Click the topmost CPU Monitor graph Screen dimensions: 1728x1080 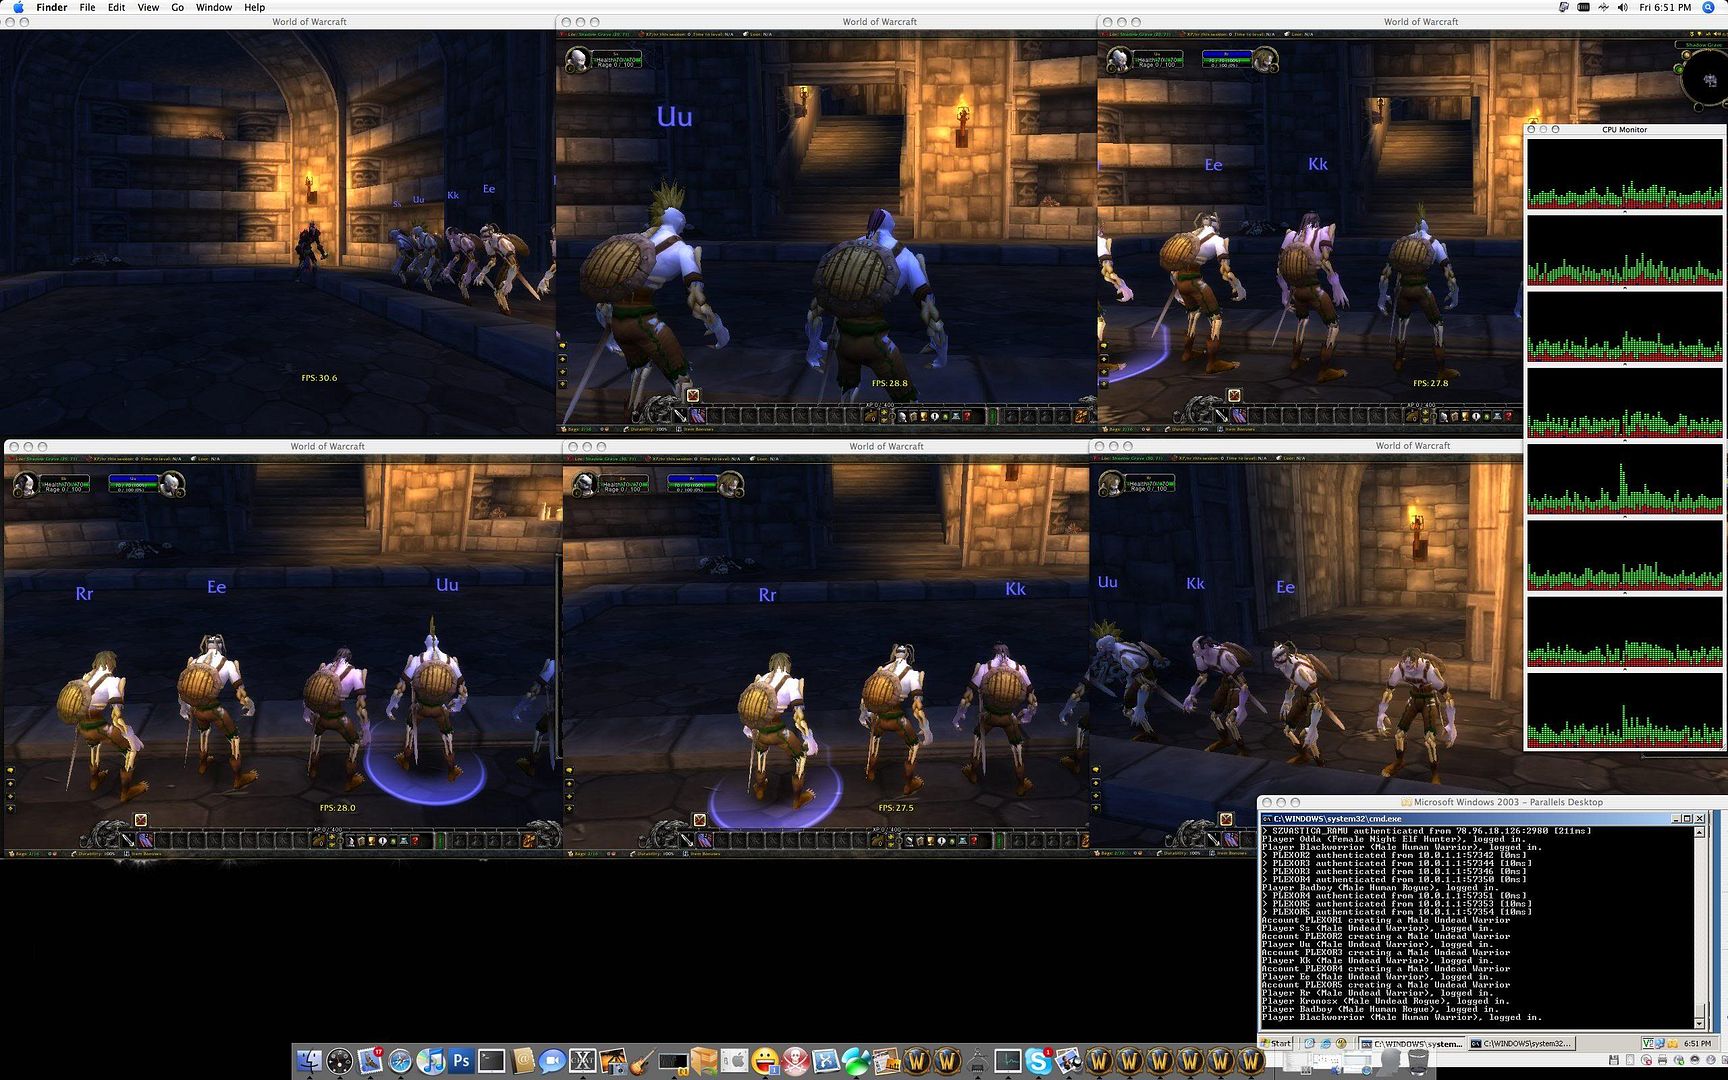coord(1625,173)
